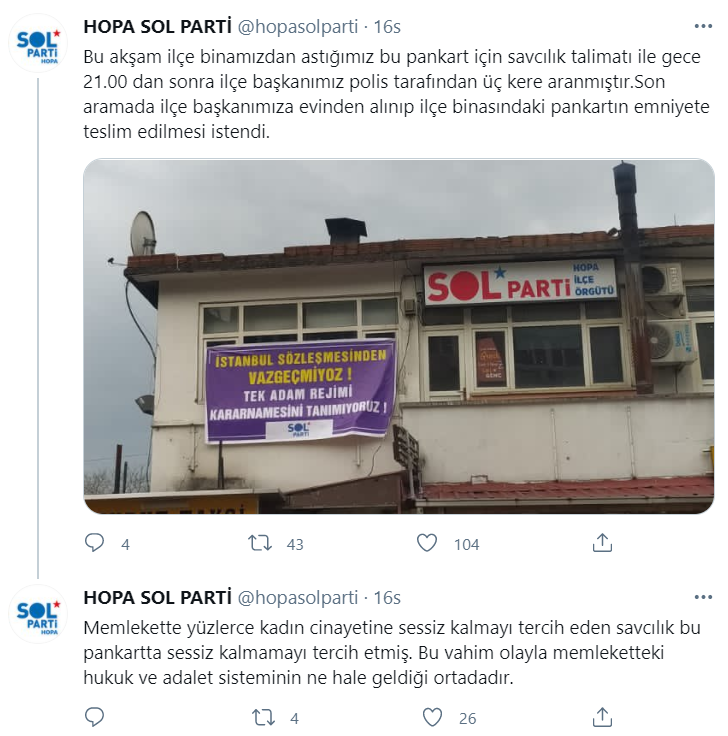Like the second tweet with 26 likes

(x=432, y=717)
